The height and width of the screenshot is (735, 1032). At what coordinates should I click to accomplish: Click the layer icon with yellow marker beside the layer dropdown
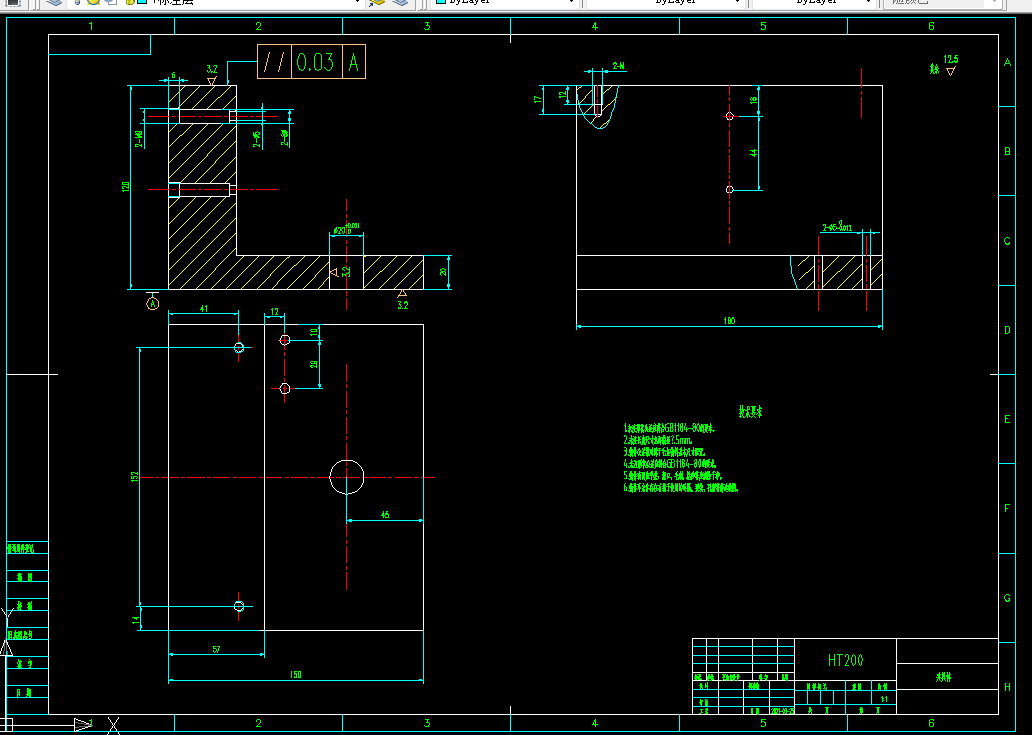(x=377, y=3)
